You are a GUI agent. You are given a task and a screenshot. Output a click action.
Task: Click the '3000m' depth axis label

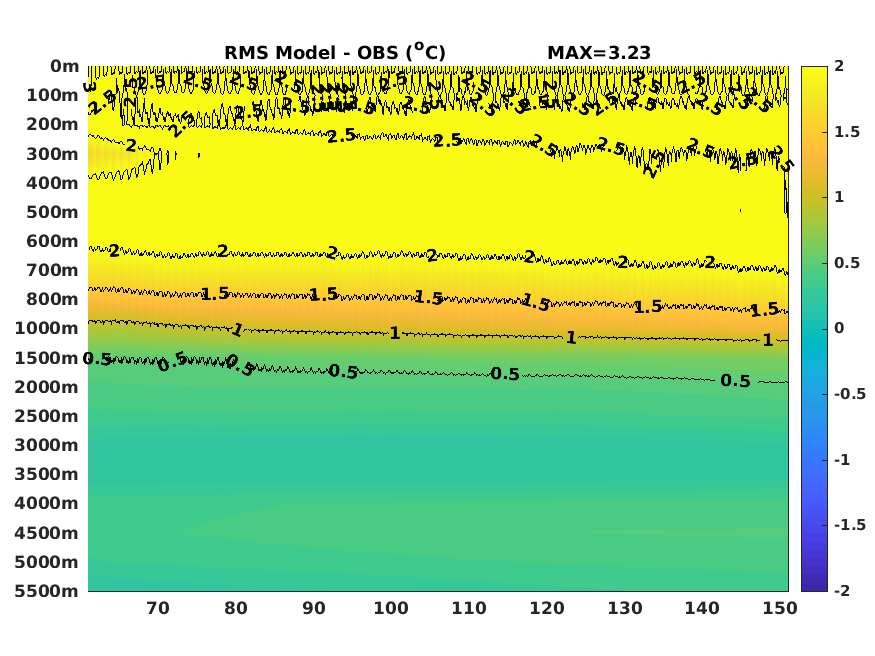[x=47, y=445]
